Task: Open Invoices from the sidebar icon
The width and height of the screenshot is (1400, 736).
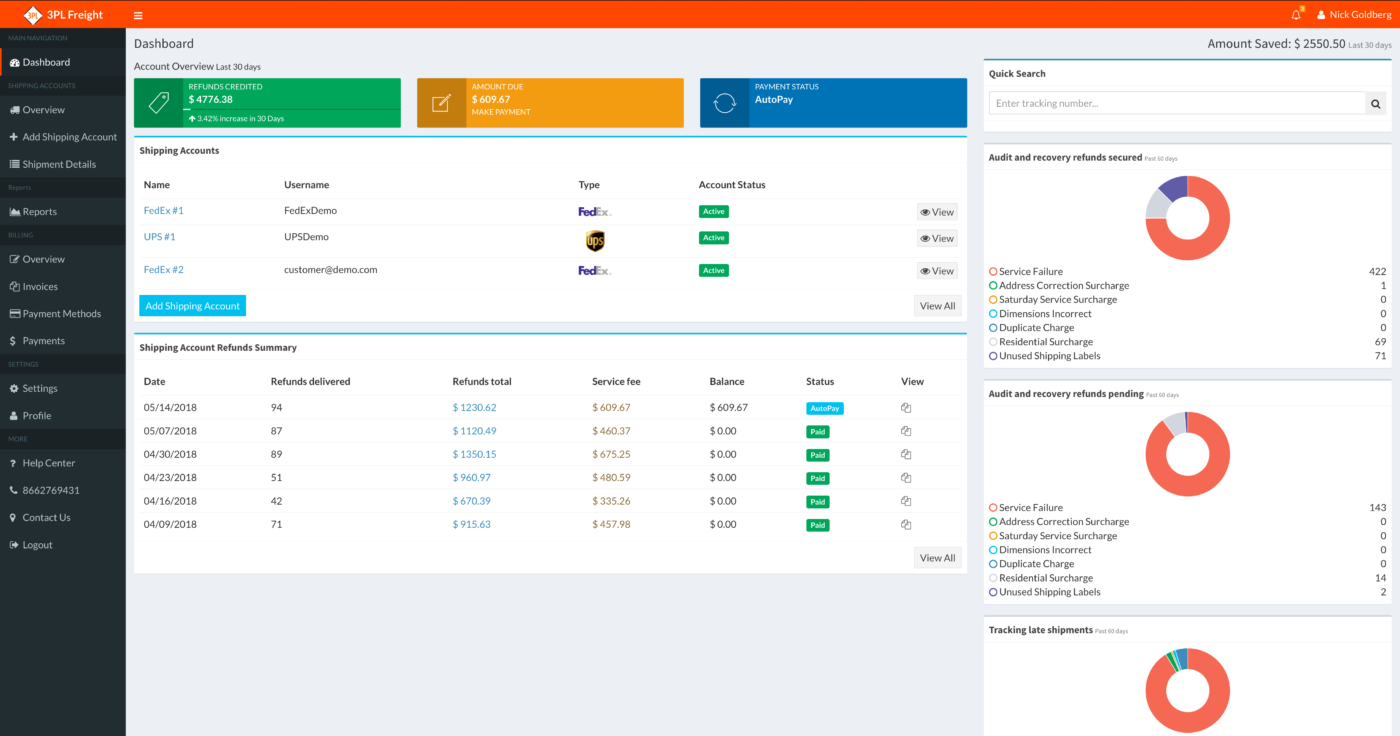Action: pos(14,286)
